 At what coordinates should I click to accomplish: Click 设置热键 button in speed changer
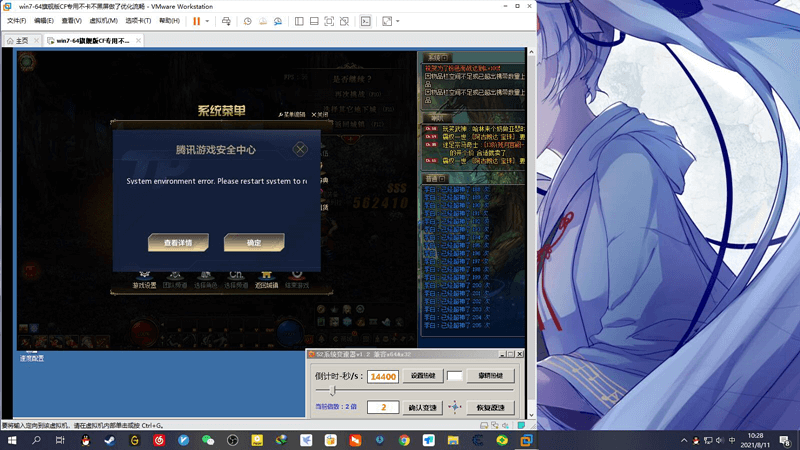423,376
